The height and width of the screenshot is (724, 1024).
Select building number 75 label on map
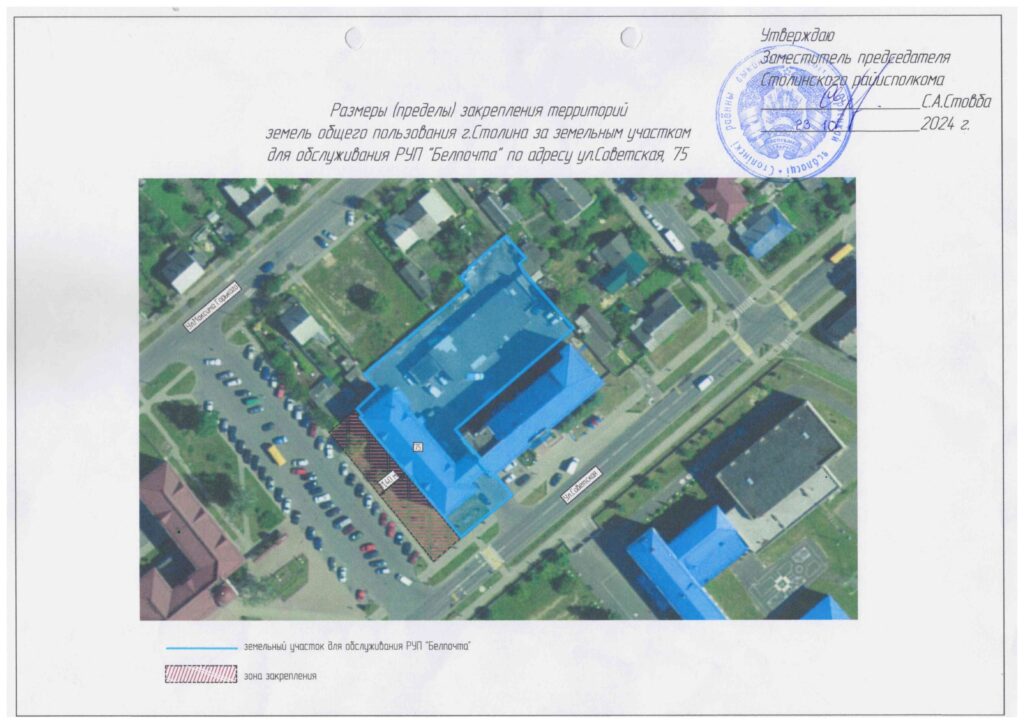pyautogui.click(x=418, y=446)
